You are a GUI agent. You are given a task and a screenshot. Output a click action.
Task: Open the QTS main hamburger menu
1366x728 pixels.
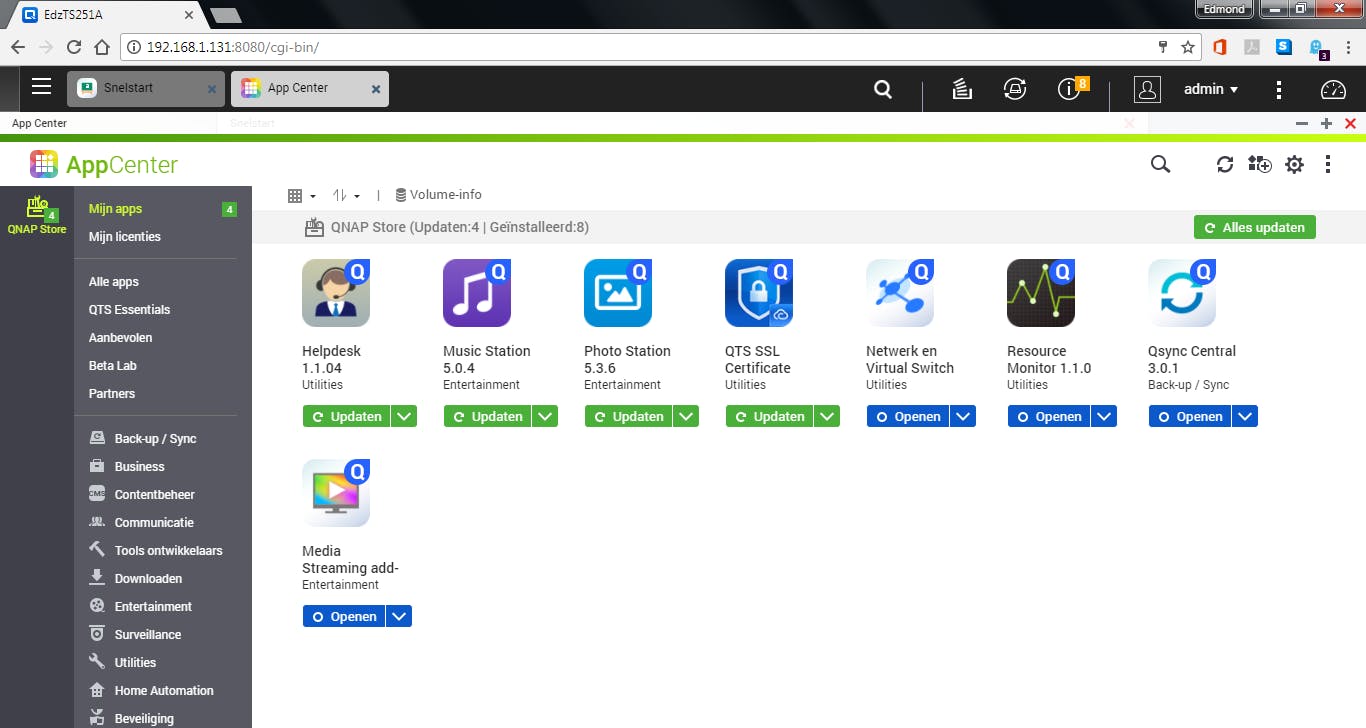tap(41, 87)
